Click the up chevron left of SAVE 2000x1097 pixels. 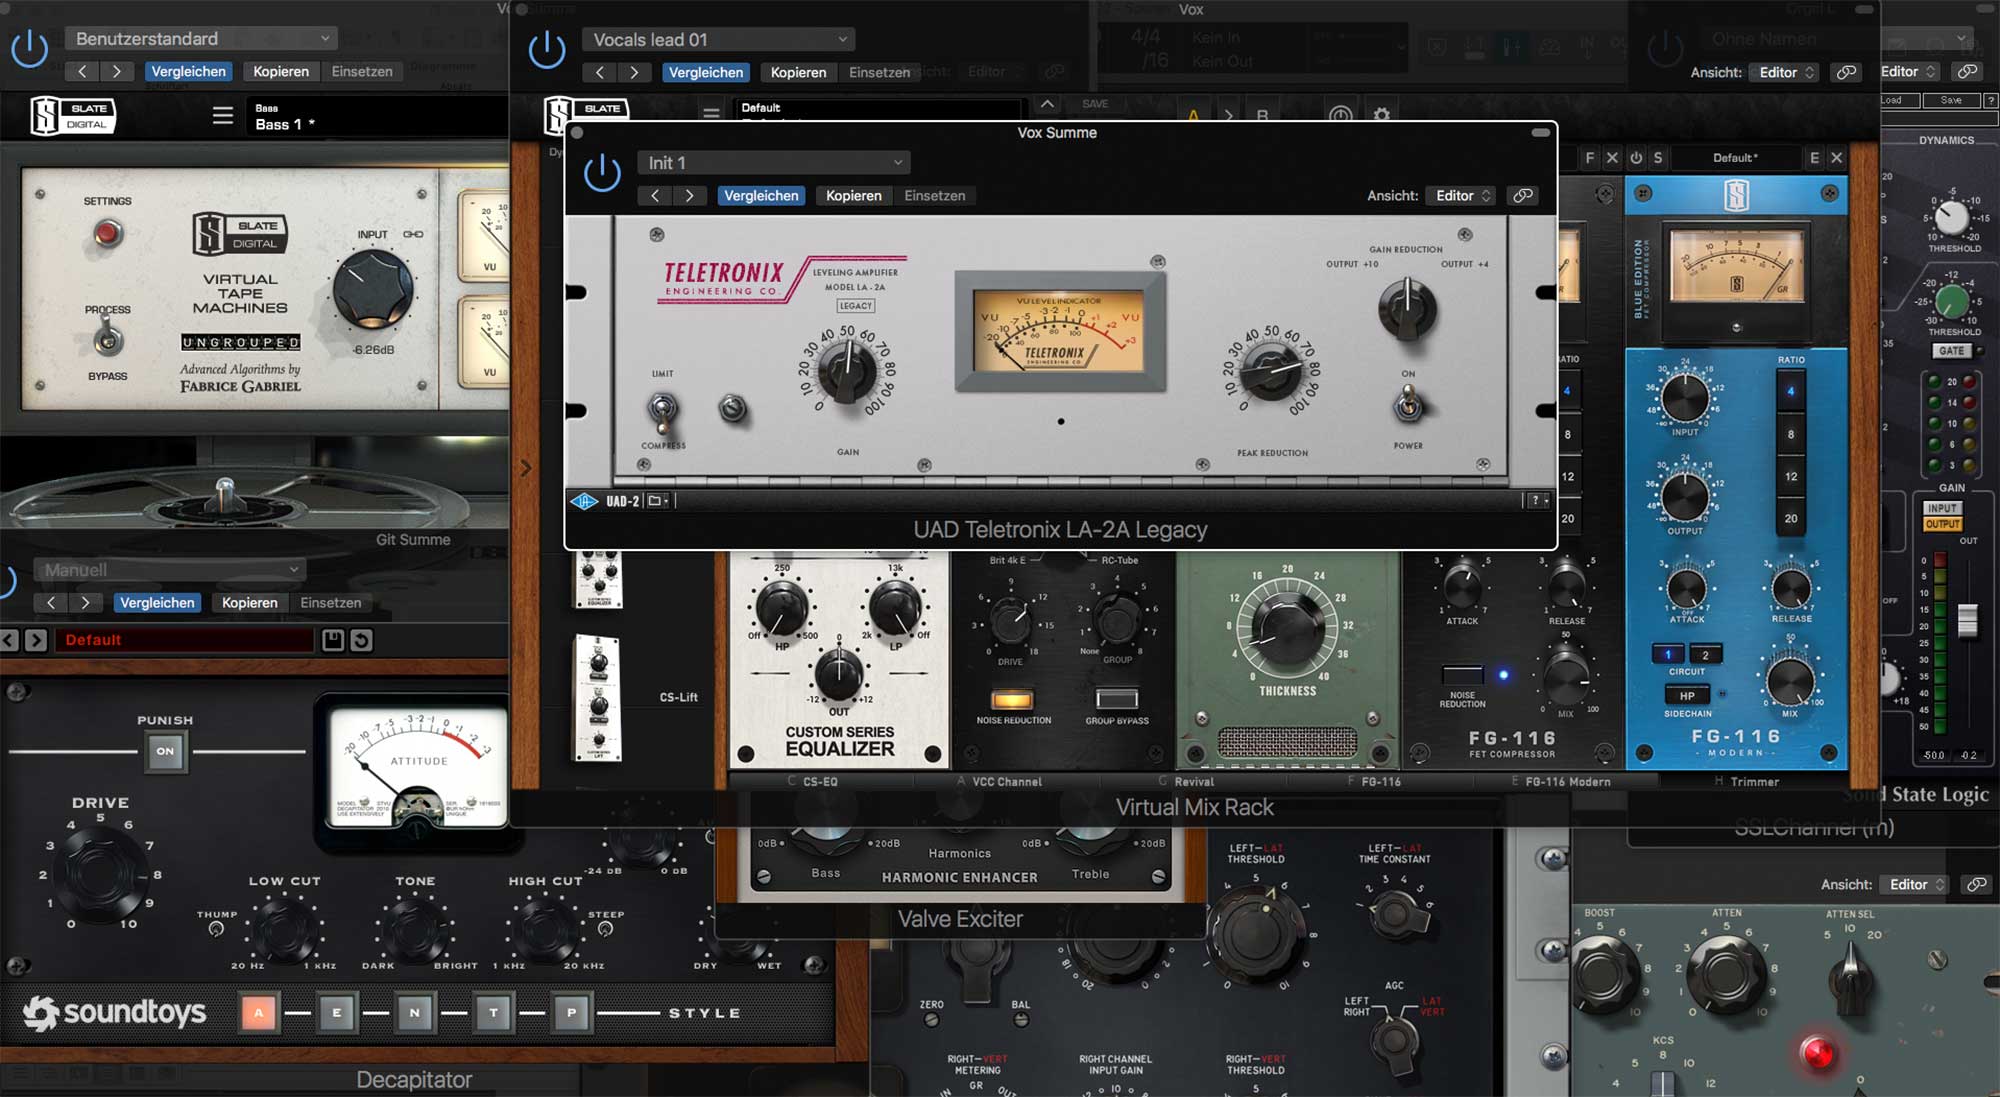point(1047,104)
